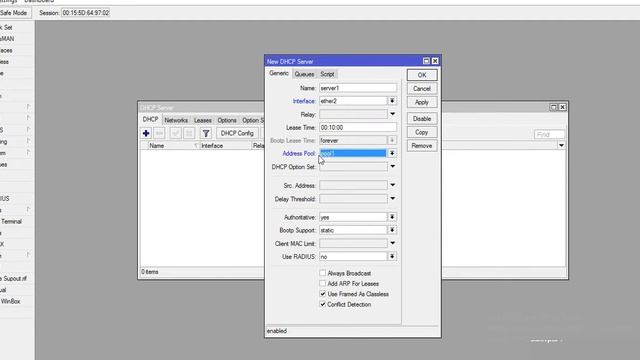
Task: Expand the Client MAC Limit field
Action: pos(392,243)
